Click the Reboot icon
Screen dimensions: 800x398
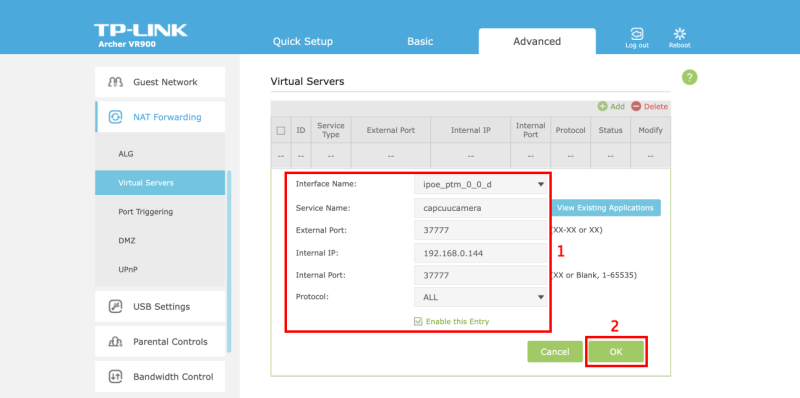[x=680, y=34]
